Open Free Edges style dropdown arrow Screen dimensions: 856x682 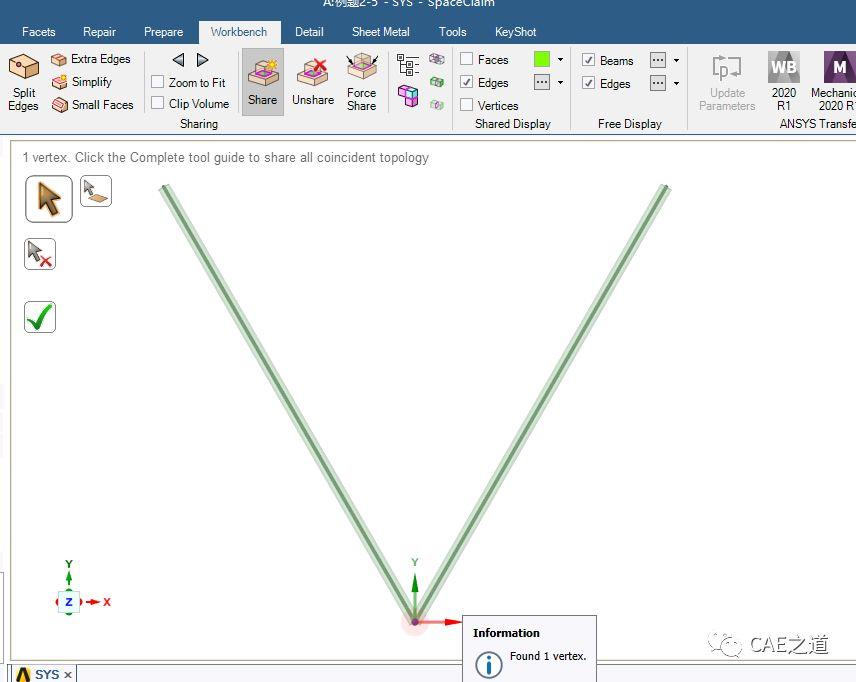tap(676, 84)
